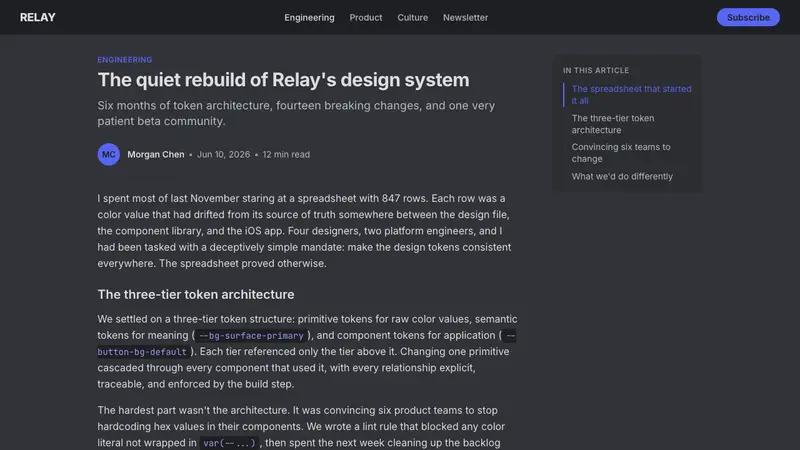Click the subtitle starting 'Six months of token'
This screenshot has height=450, width=800.
(x=296, y=113)
